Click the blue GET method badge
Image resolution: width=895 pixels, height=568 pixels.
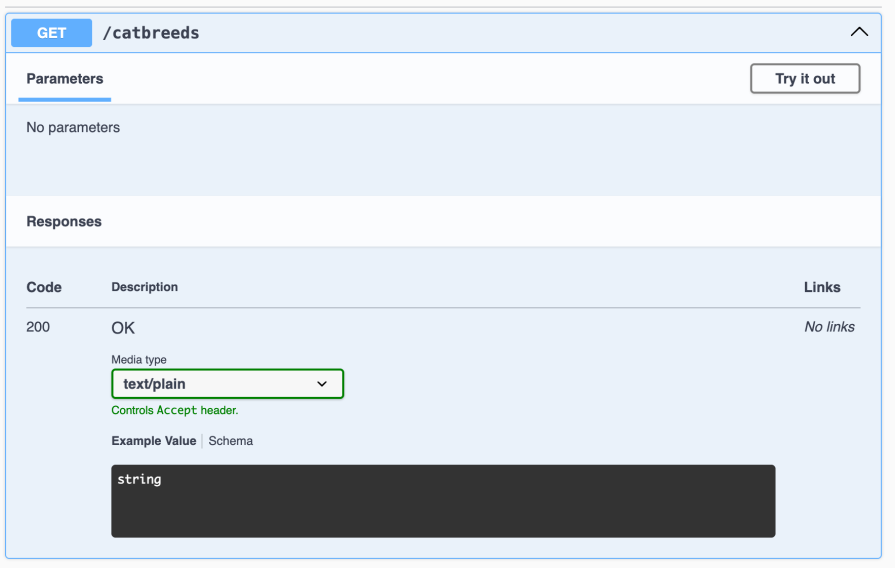[x=51, y=33]
